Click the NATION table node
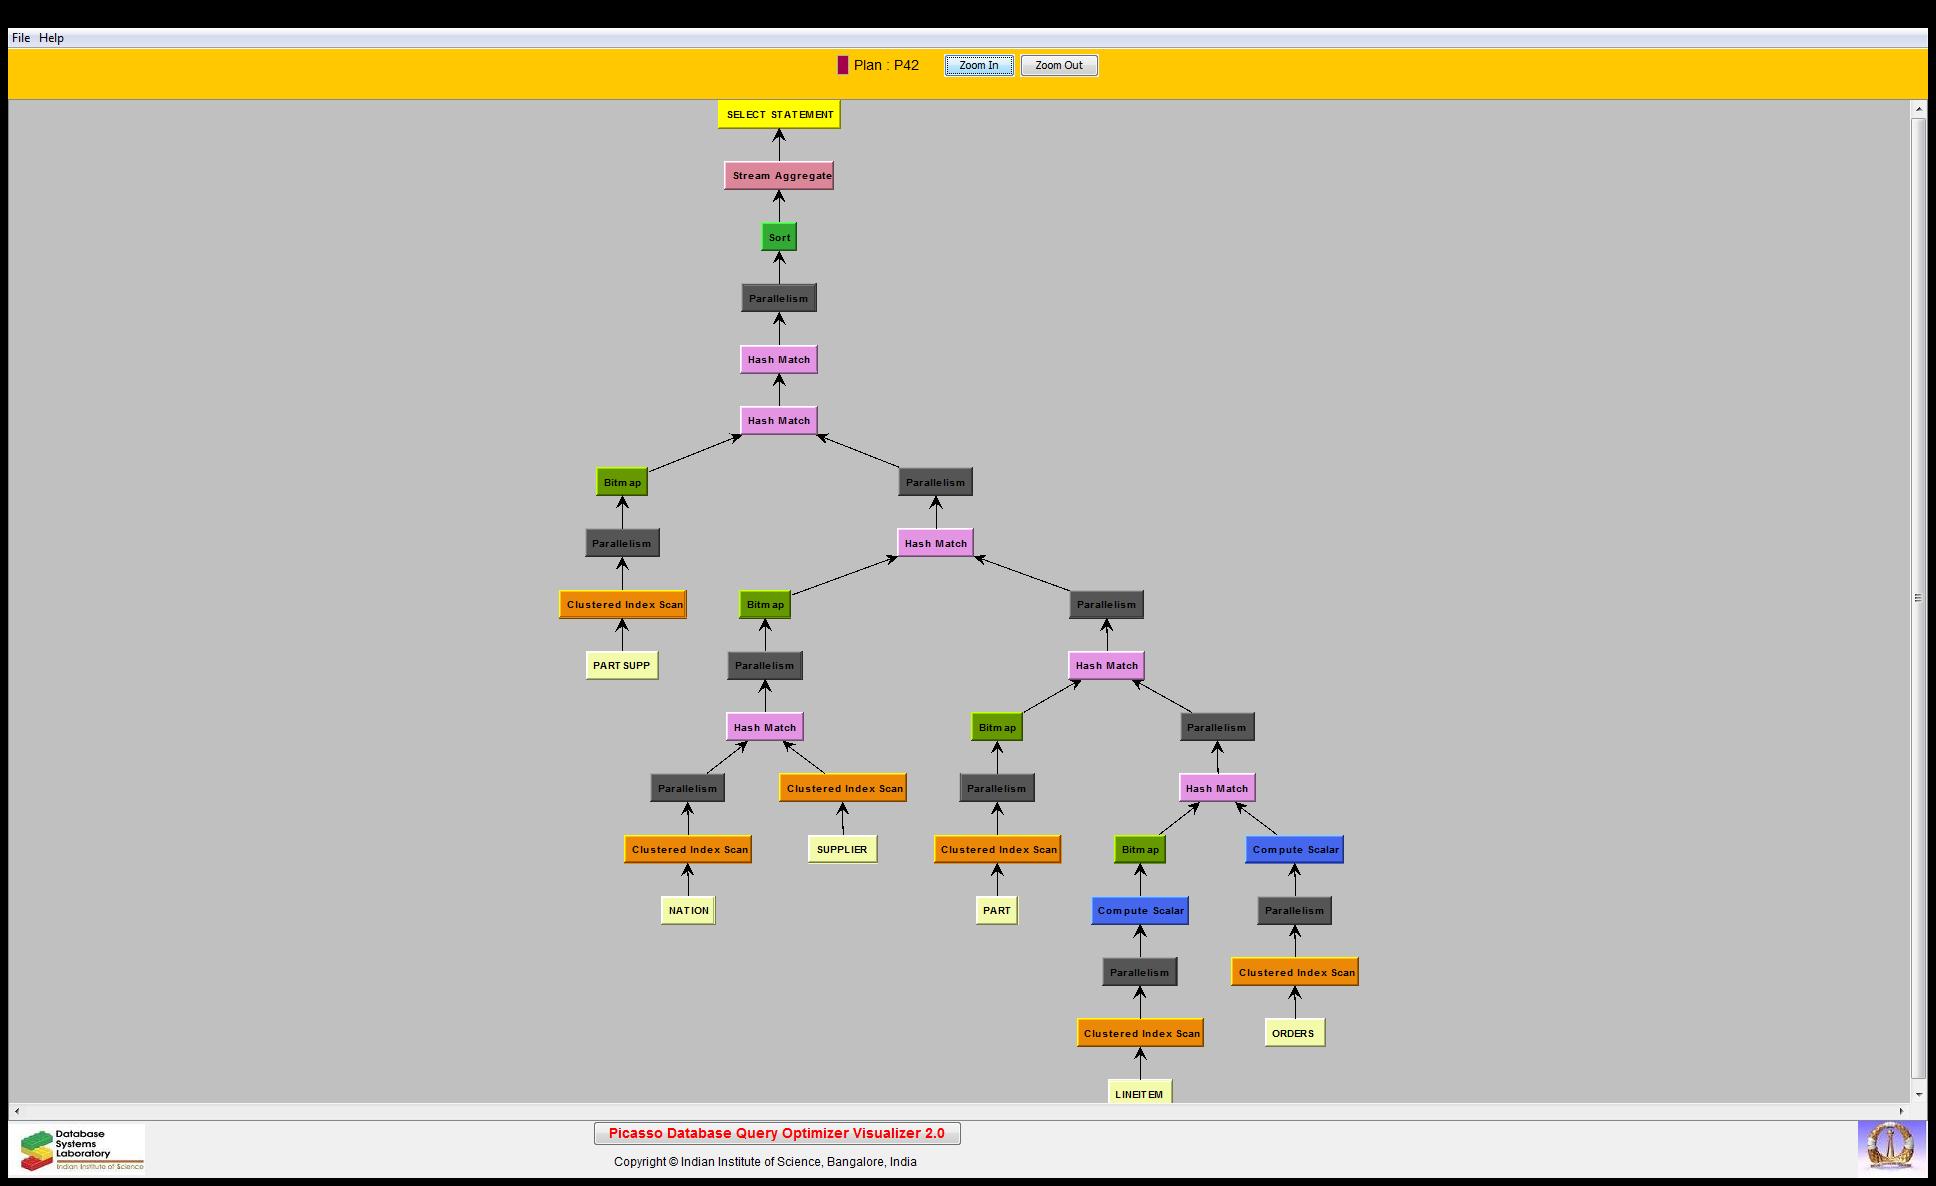 688,910
